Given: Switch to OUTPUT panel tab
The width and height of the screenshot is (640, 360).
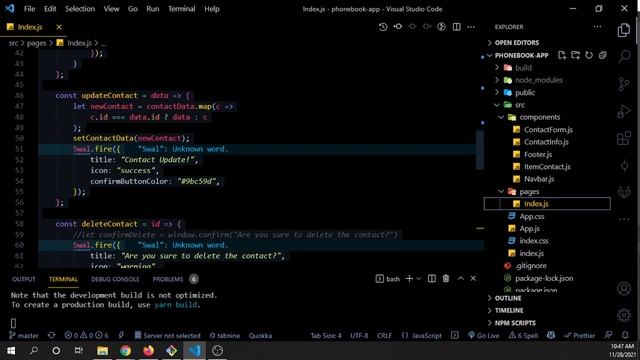Looking at the screenshot, I should click(x=24, y=279).
